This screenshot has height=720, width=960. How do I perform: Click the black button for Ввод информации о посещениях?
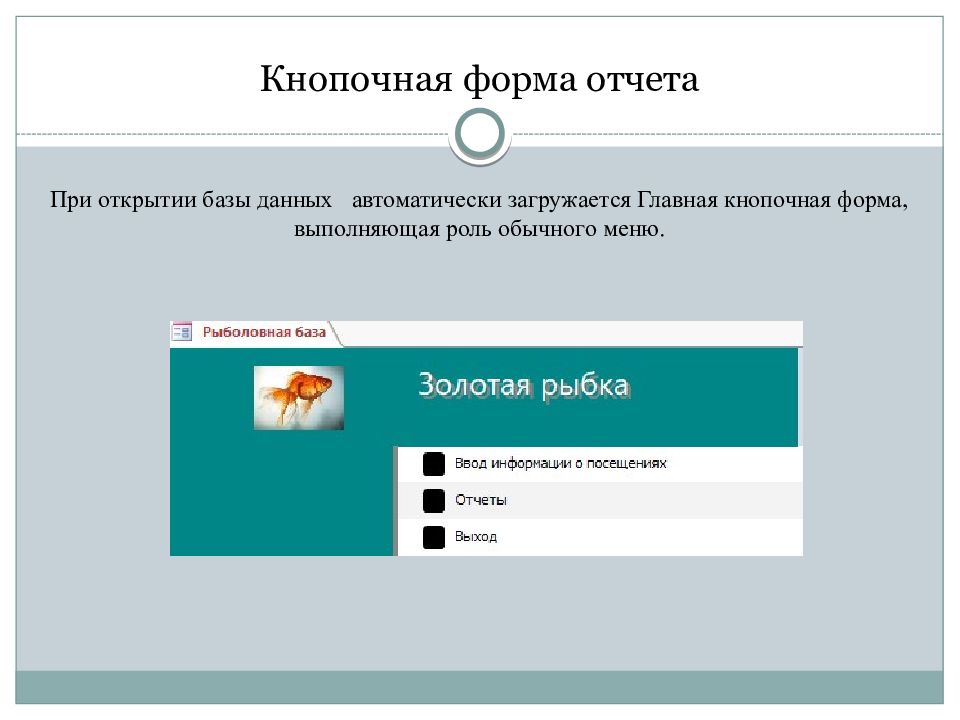pos(433,464)
